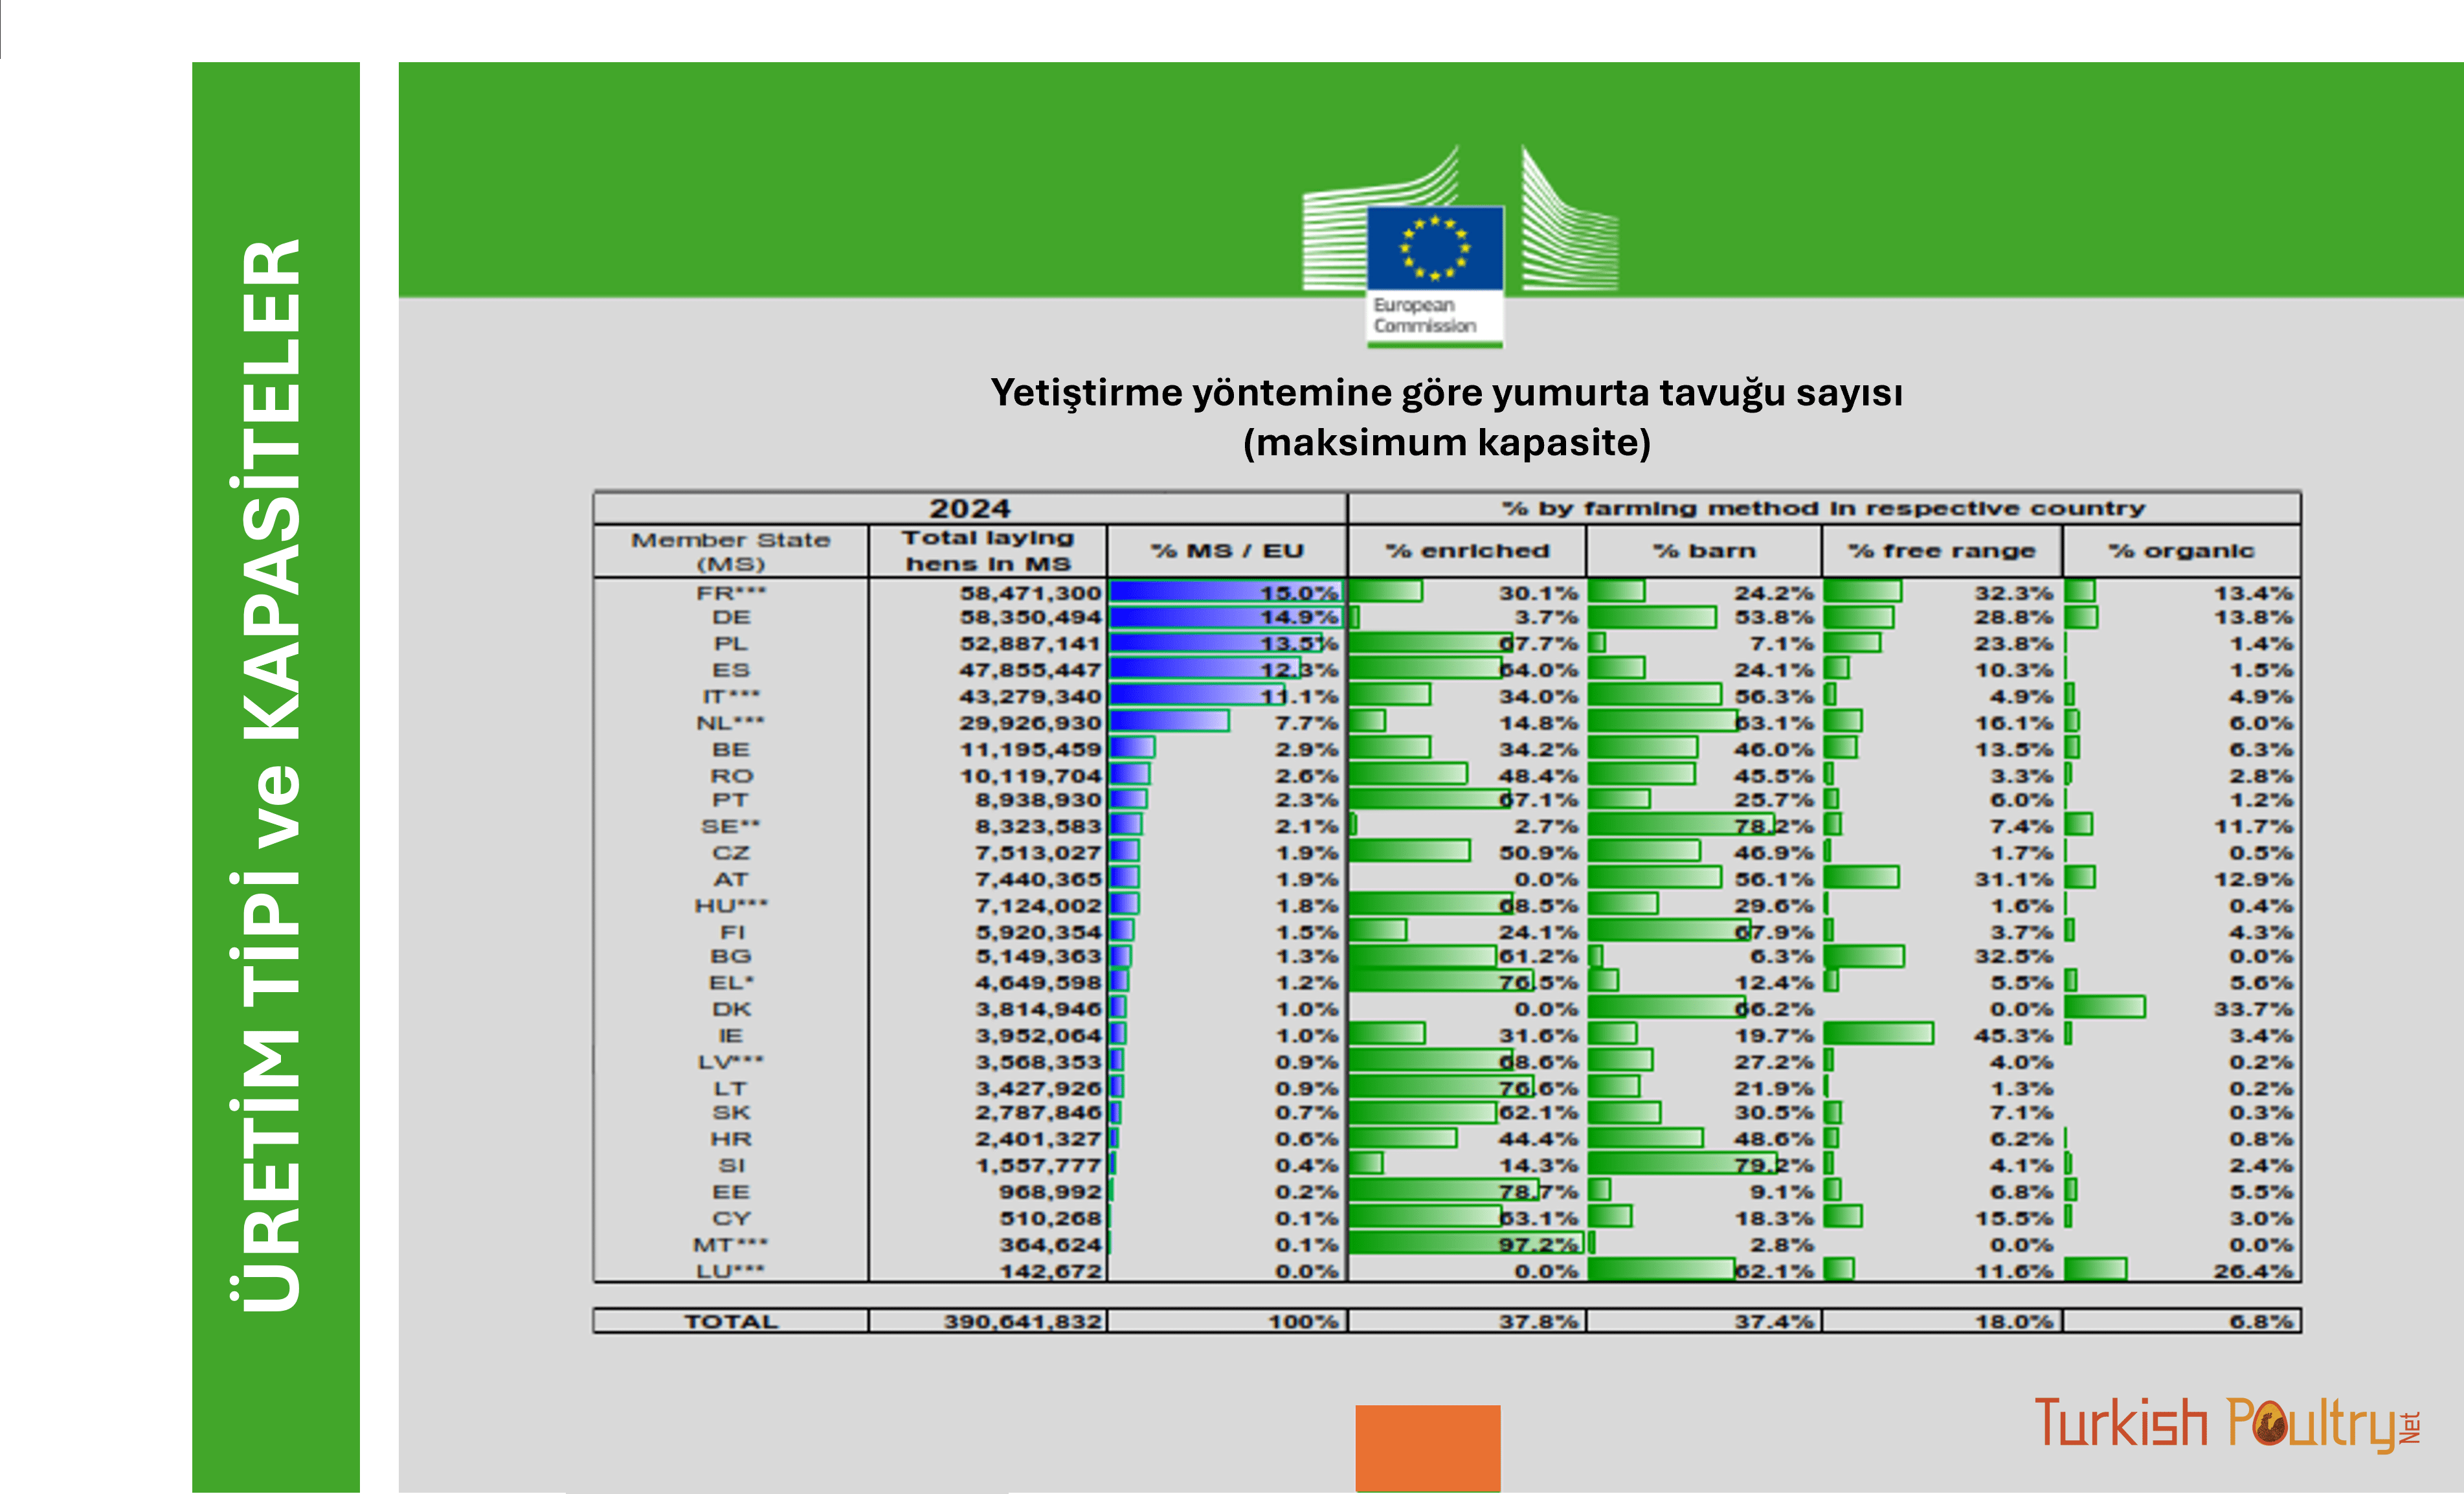This screenshot has width=2464, height=1494.
Task: Click the '53.8%' barn value for DE
Action: (1774, 618)
